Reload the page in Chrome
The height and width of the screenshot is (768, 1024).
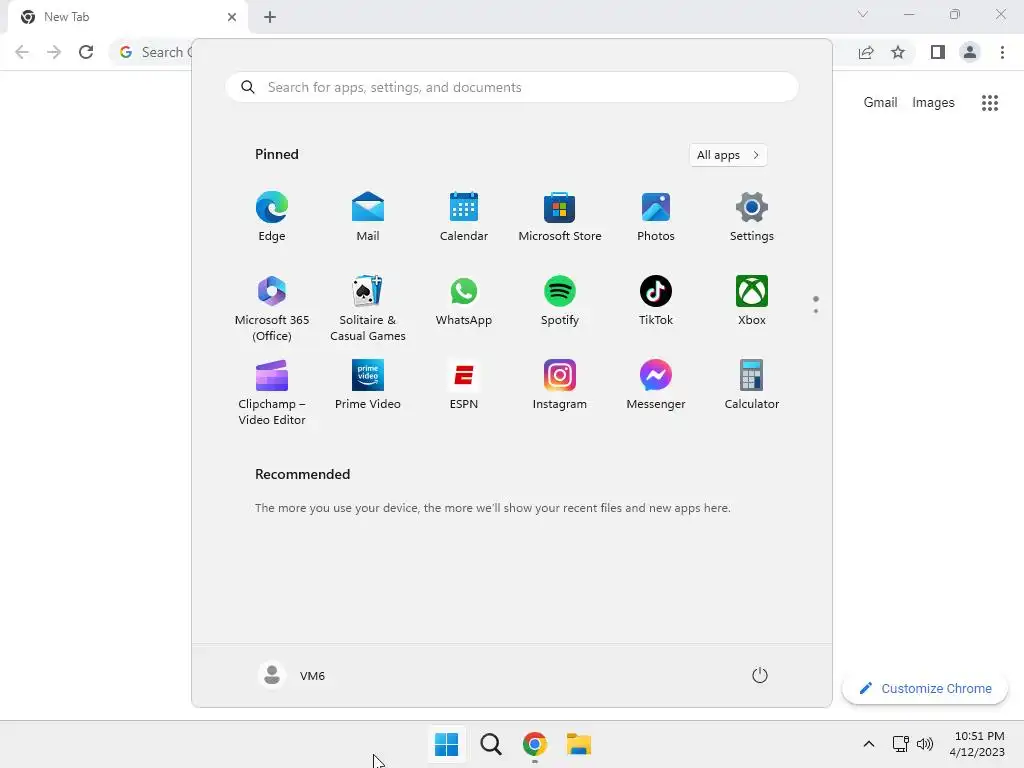pyautogui.click(x=86, y=52)
